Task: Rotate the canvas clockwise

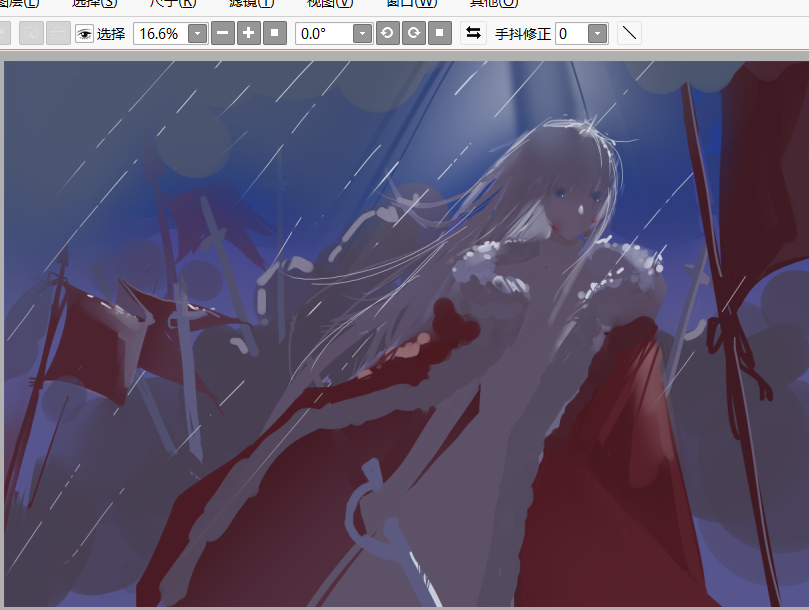Action: [413, 33]
